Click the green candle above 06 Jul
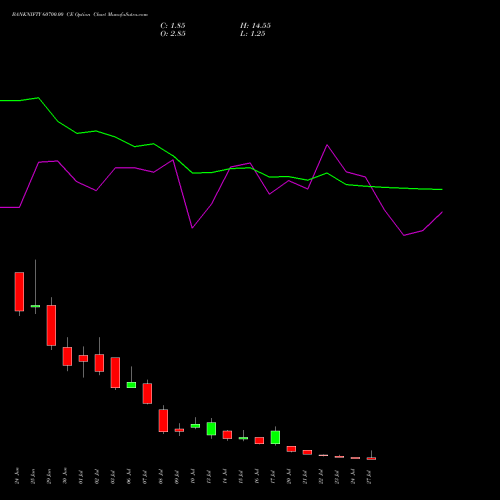This screenshot has width=500, height=500. pos(131,385)
